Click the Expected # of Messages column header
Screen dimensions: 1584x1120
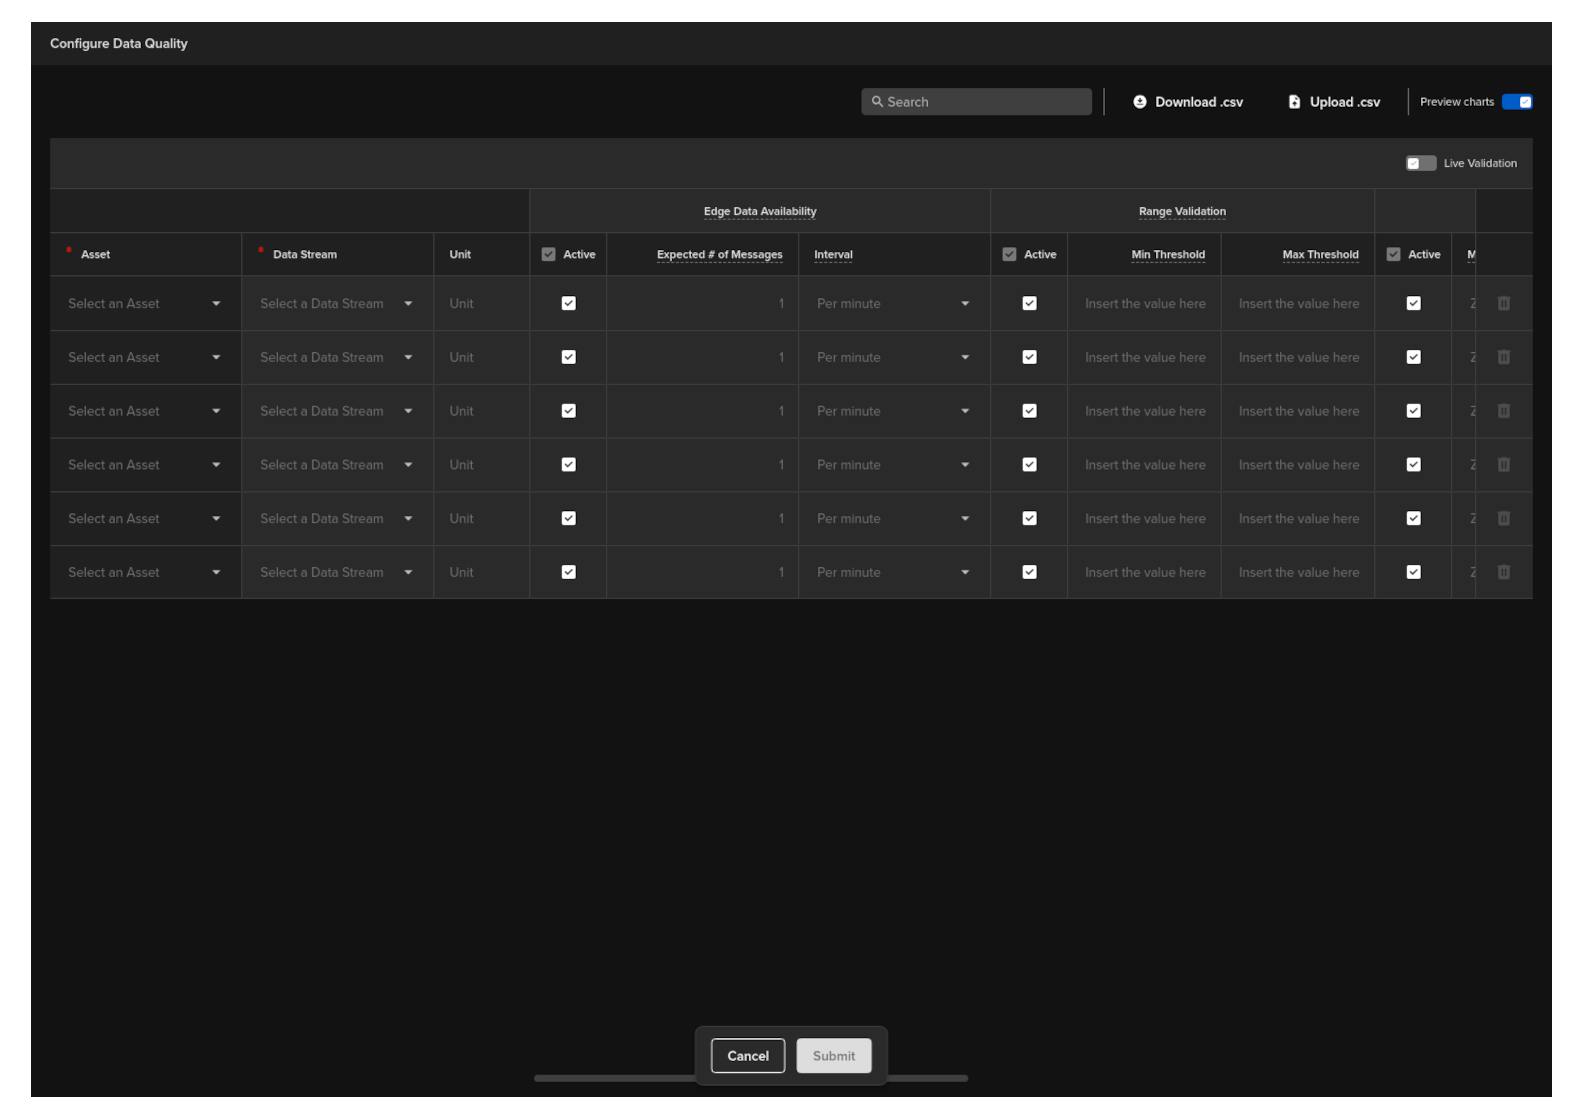(719, 255)
